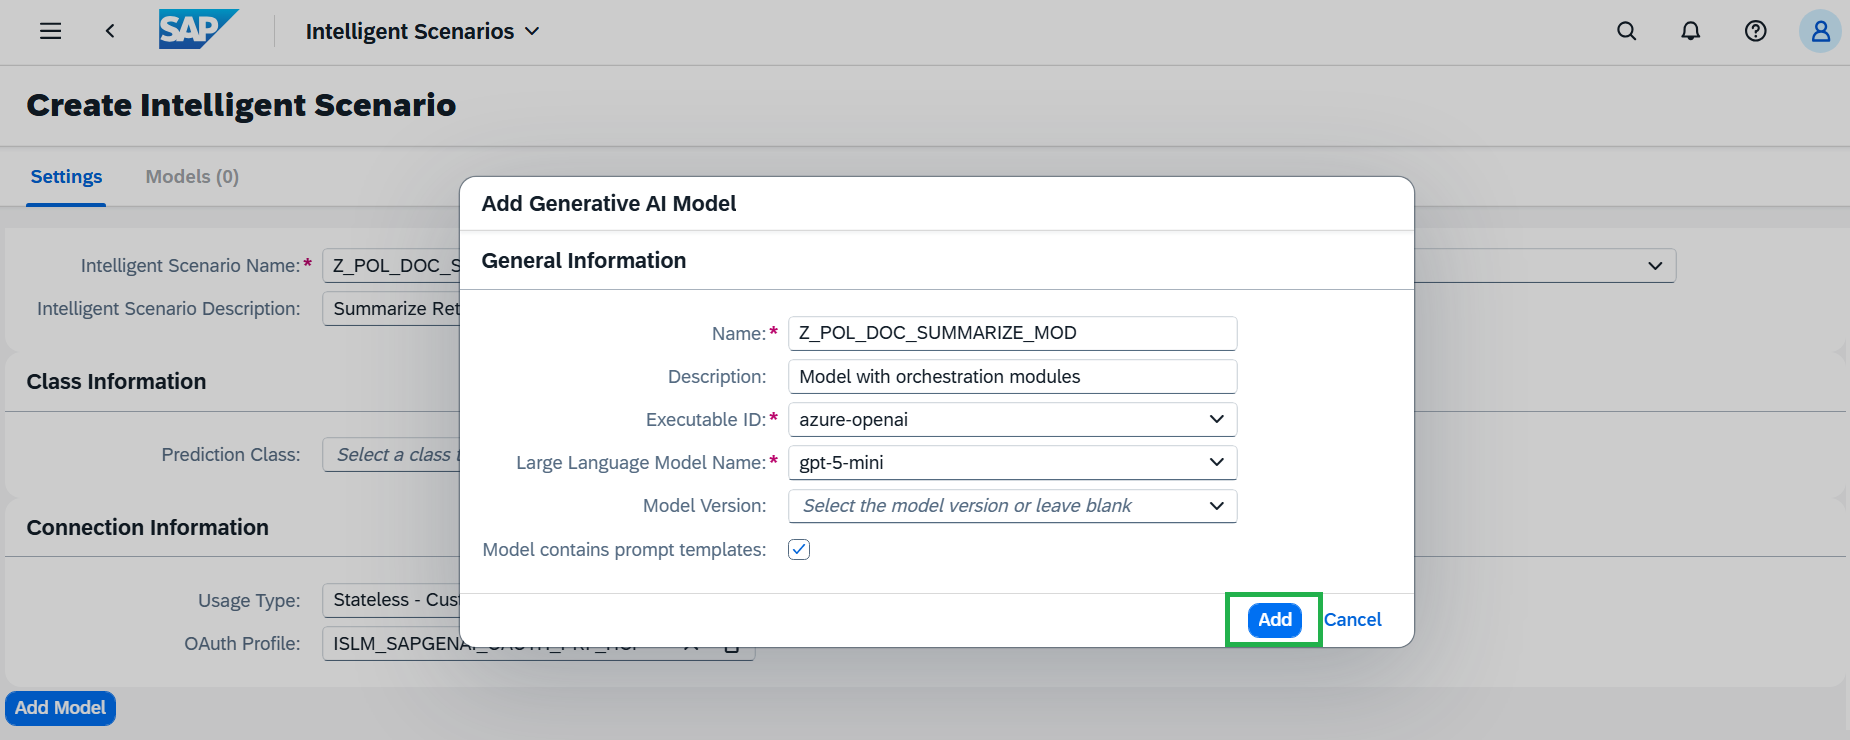This screenshot has width=1850, height=740.
Task: Click the Connection Information section heading
Action: point(147,527)
